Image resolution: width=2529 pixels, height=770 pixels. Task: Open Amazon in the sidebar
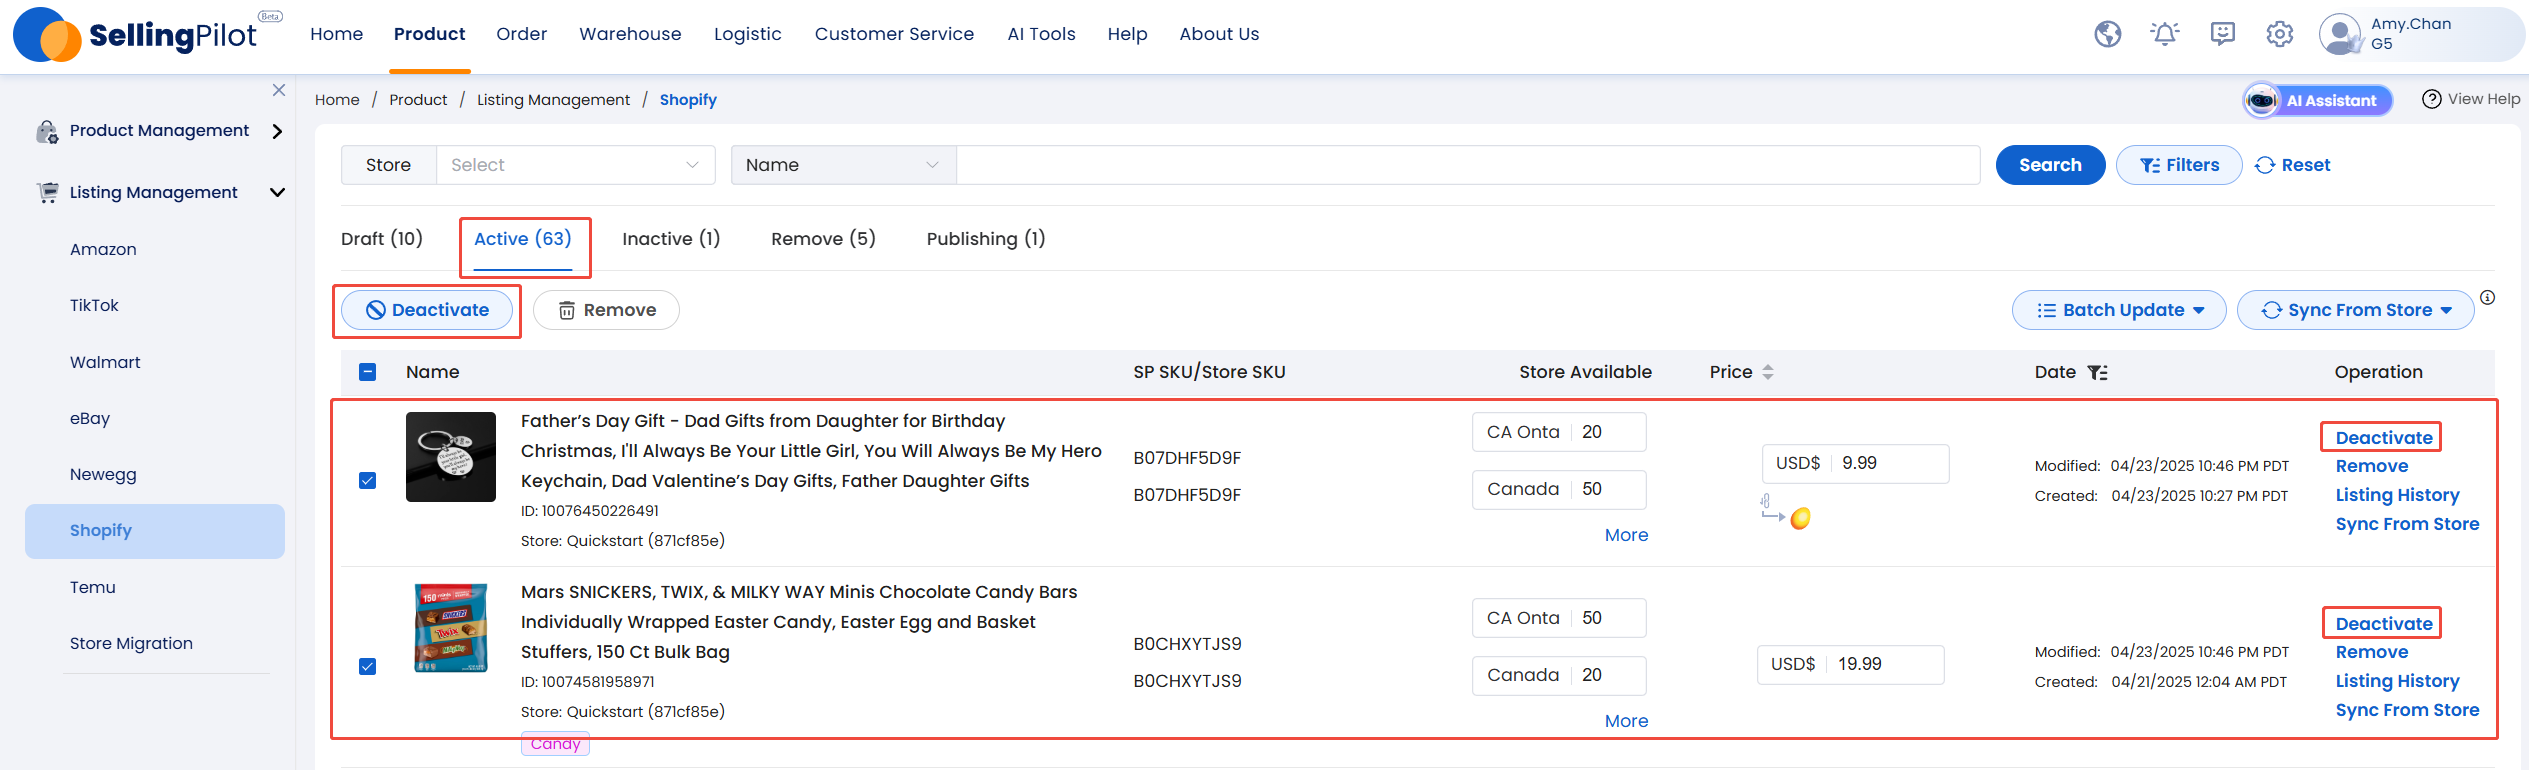(103, 249)
